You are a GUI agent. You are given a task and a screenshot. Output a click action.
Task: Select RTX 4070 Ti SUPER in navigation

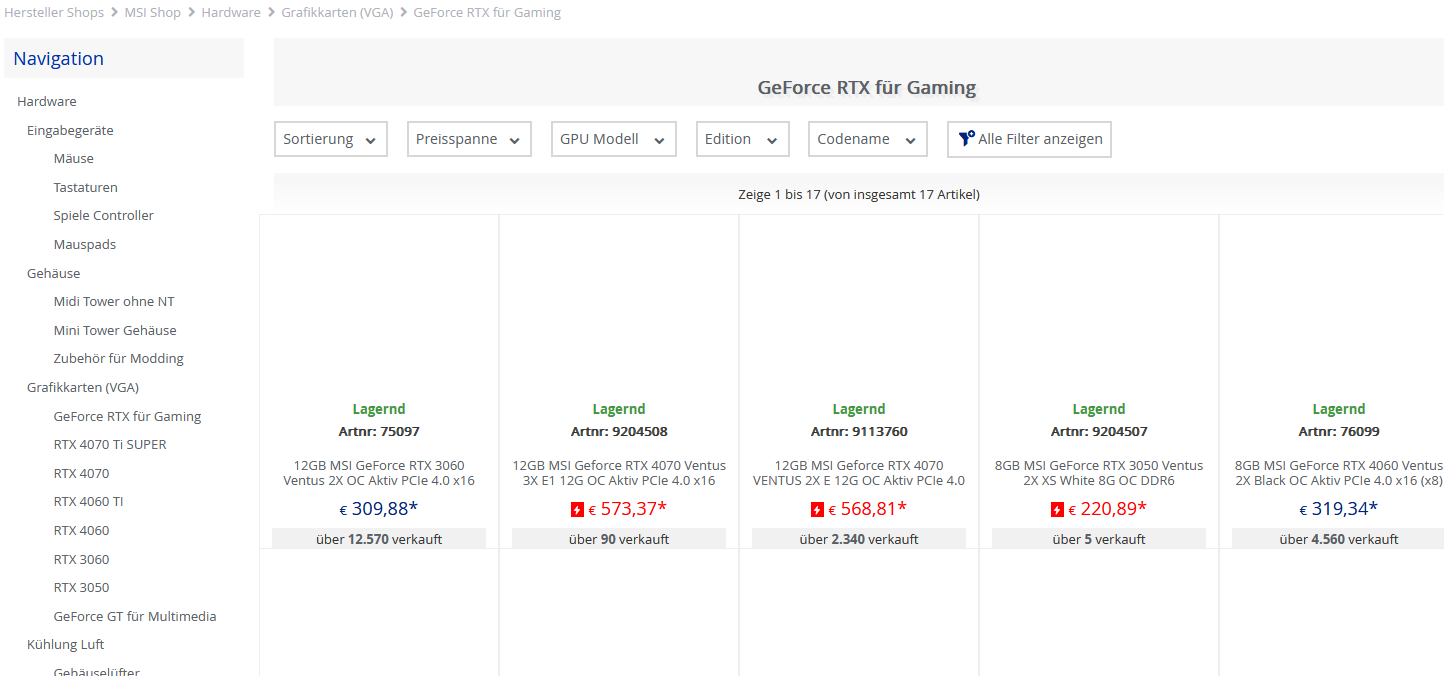point(110,445)
